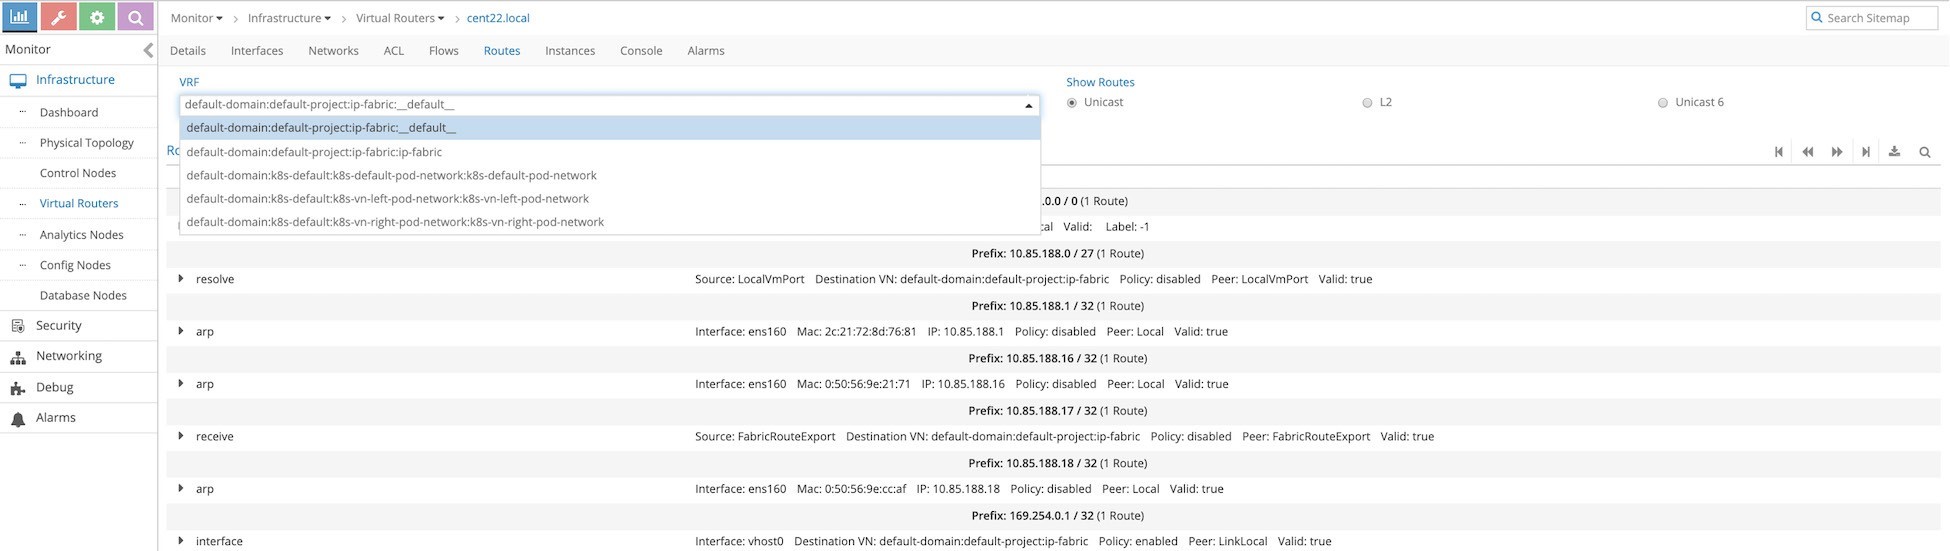Select the L2 radio button
This screenshot has height=551, width=1950.
coord(1367,103)
